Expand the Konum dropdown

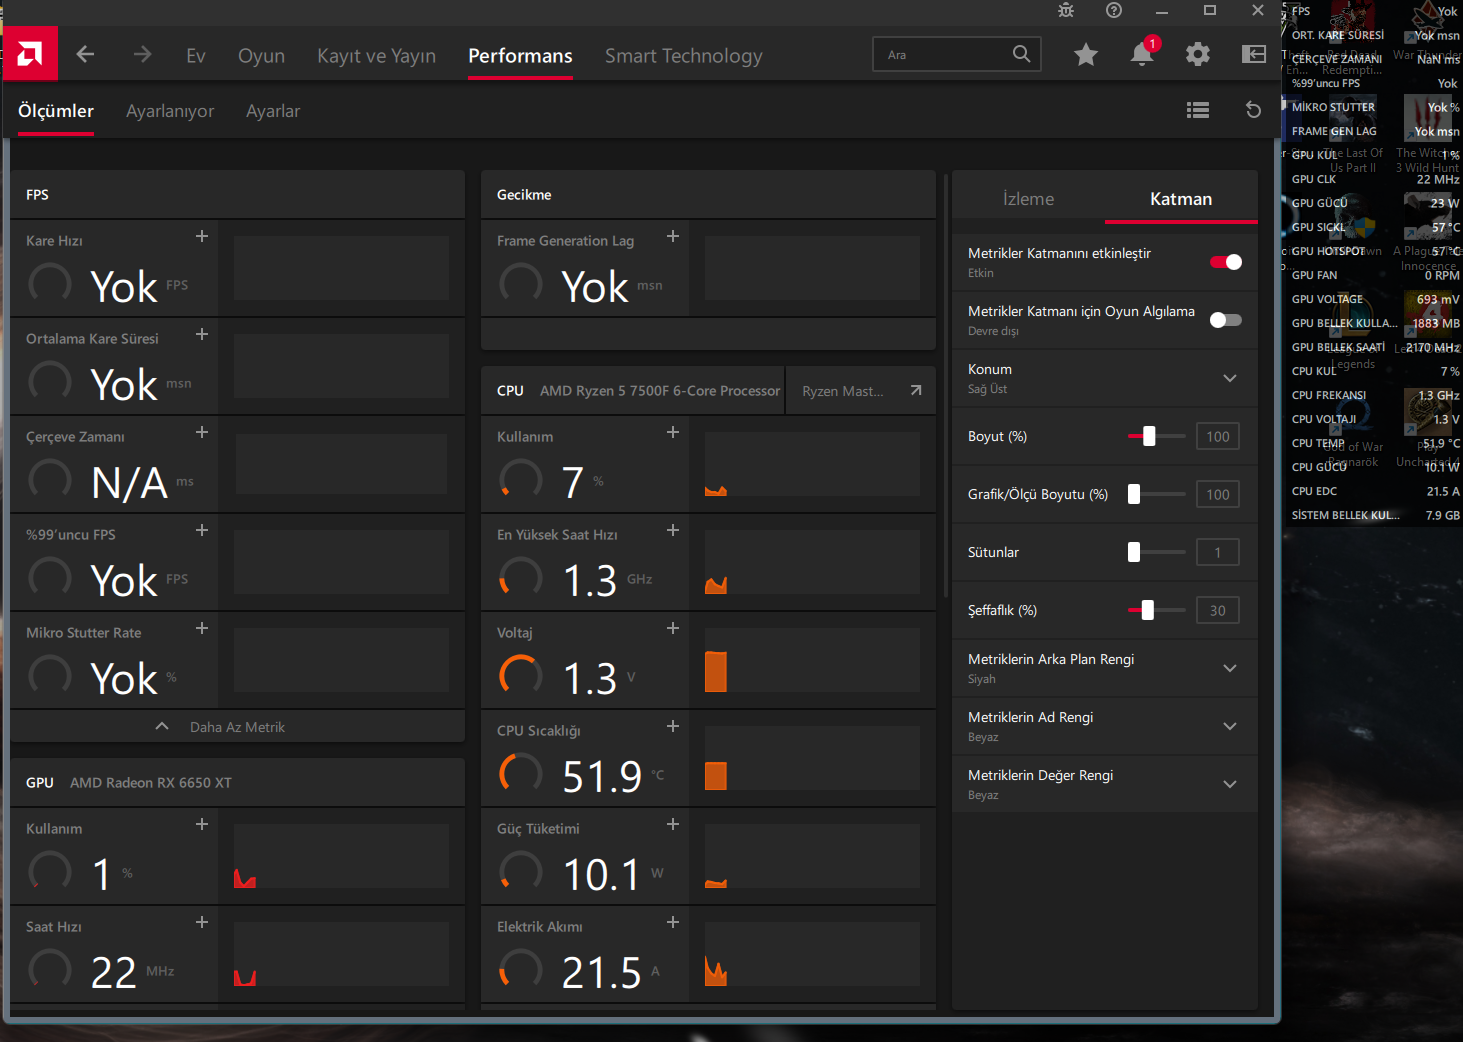tap(1230, 378)
